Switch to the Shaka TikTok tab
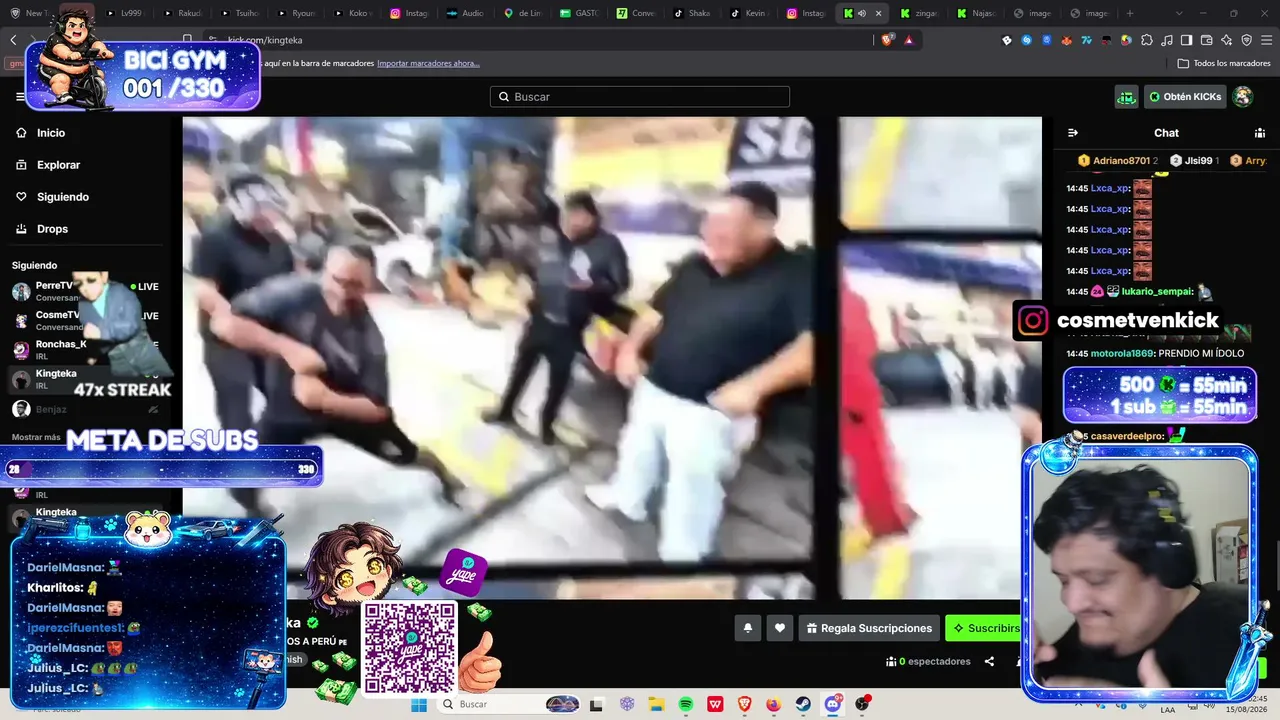 click(694, 14)
